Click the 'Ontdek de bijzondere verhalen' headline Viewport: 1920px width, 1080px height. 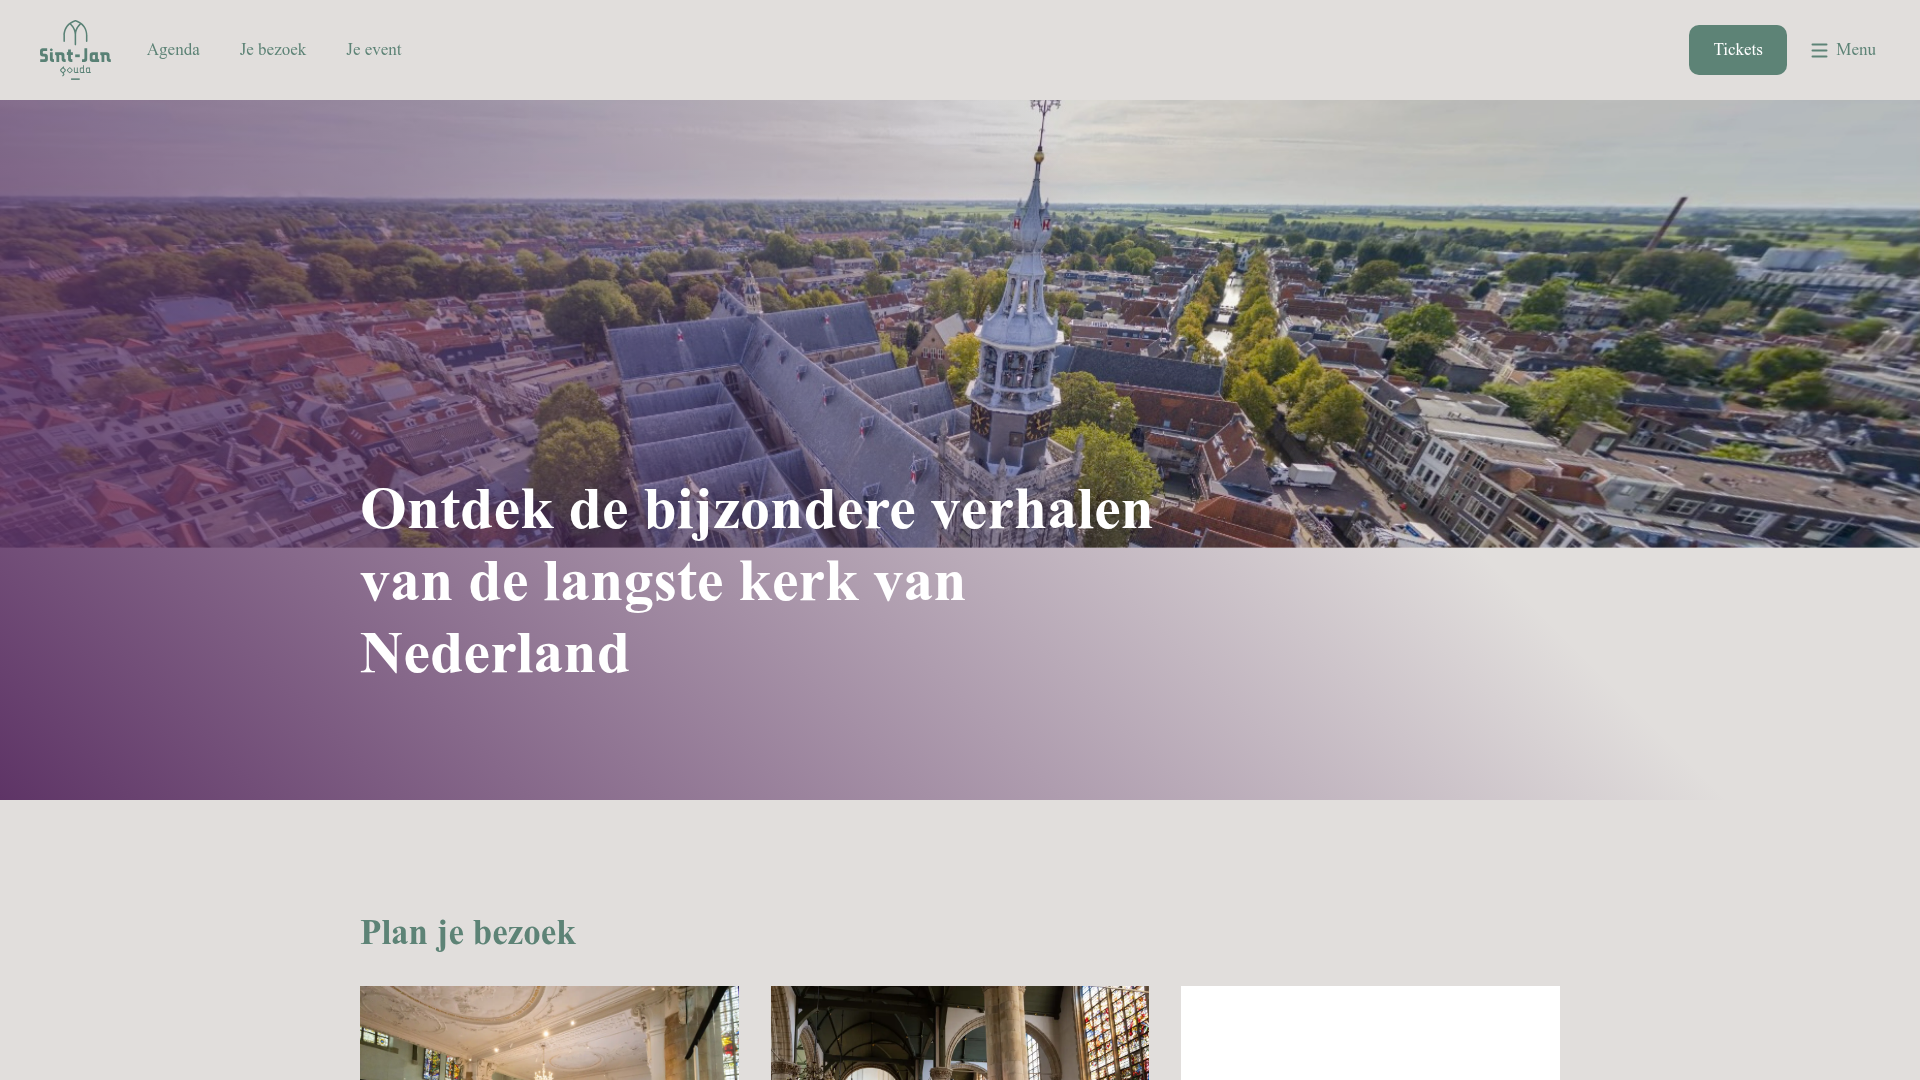tap(757, 581)
